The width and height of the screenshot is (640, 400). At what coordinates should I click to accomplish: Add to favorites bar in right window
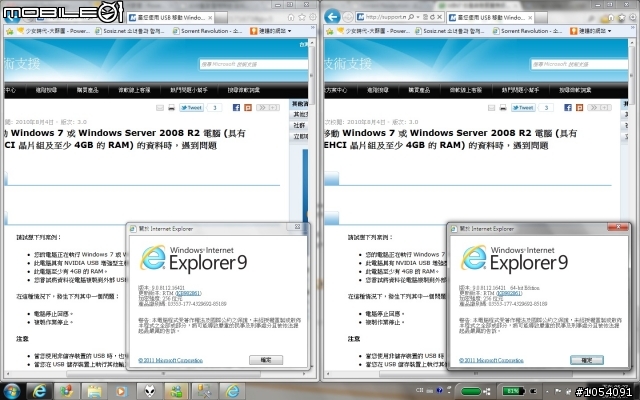329,31
